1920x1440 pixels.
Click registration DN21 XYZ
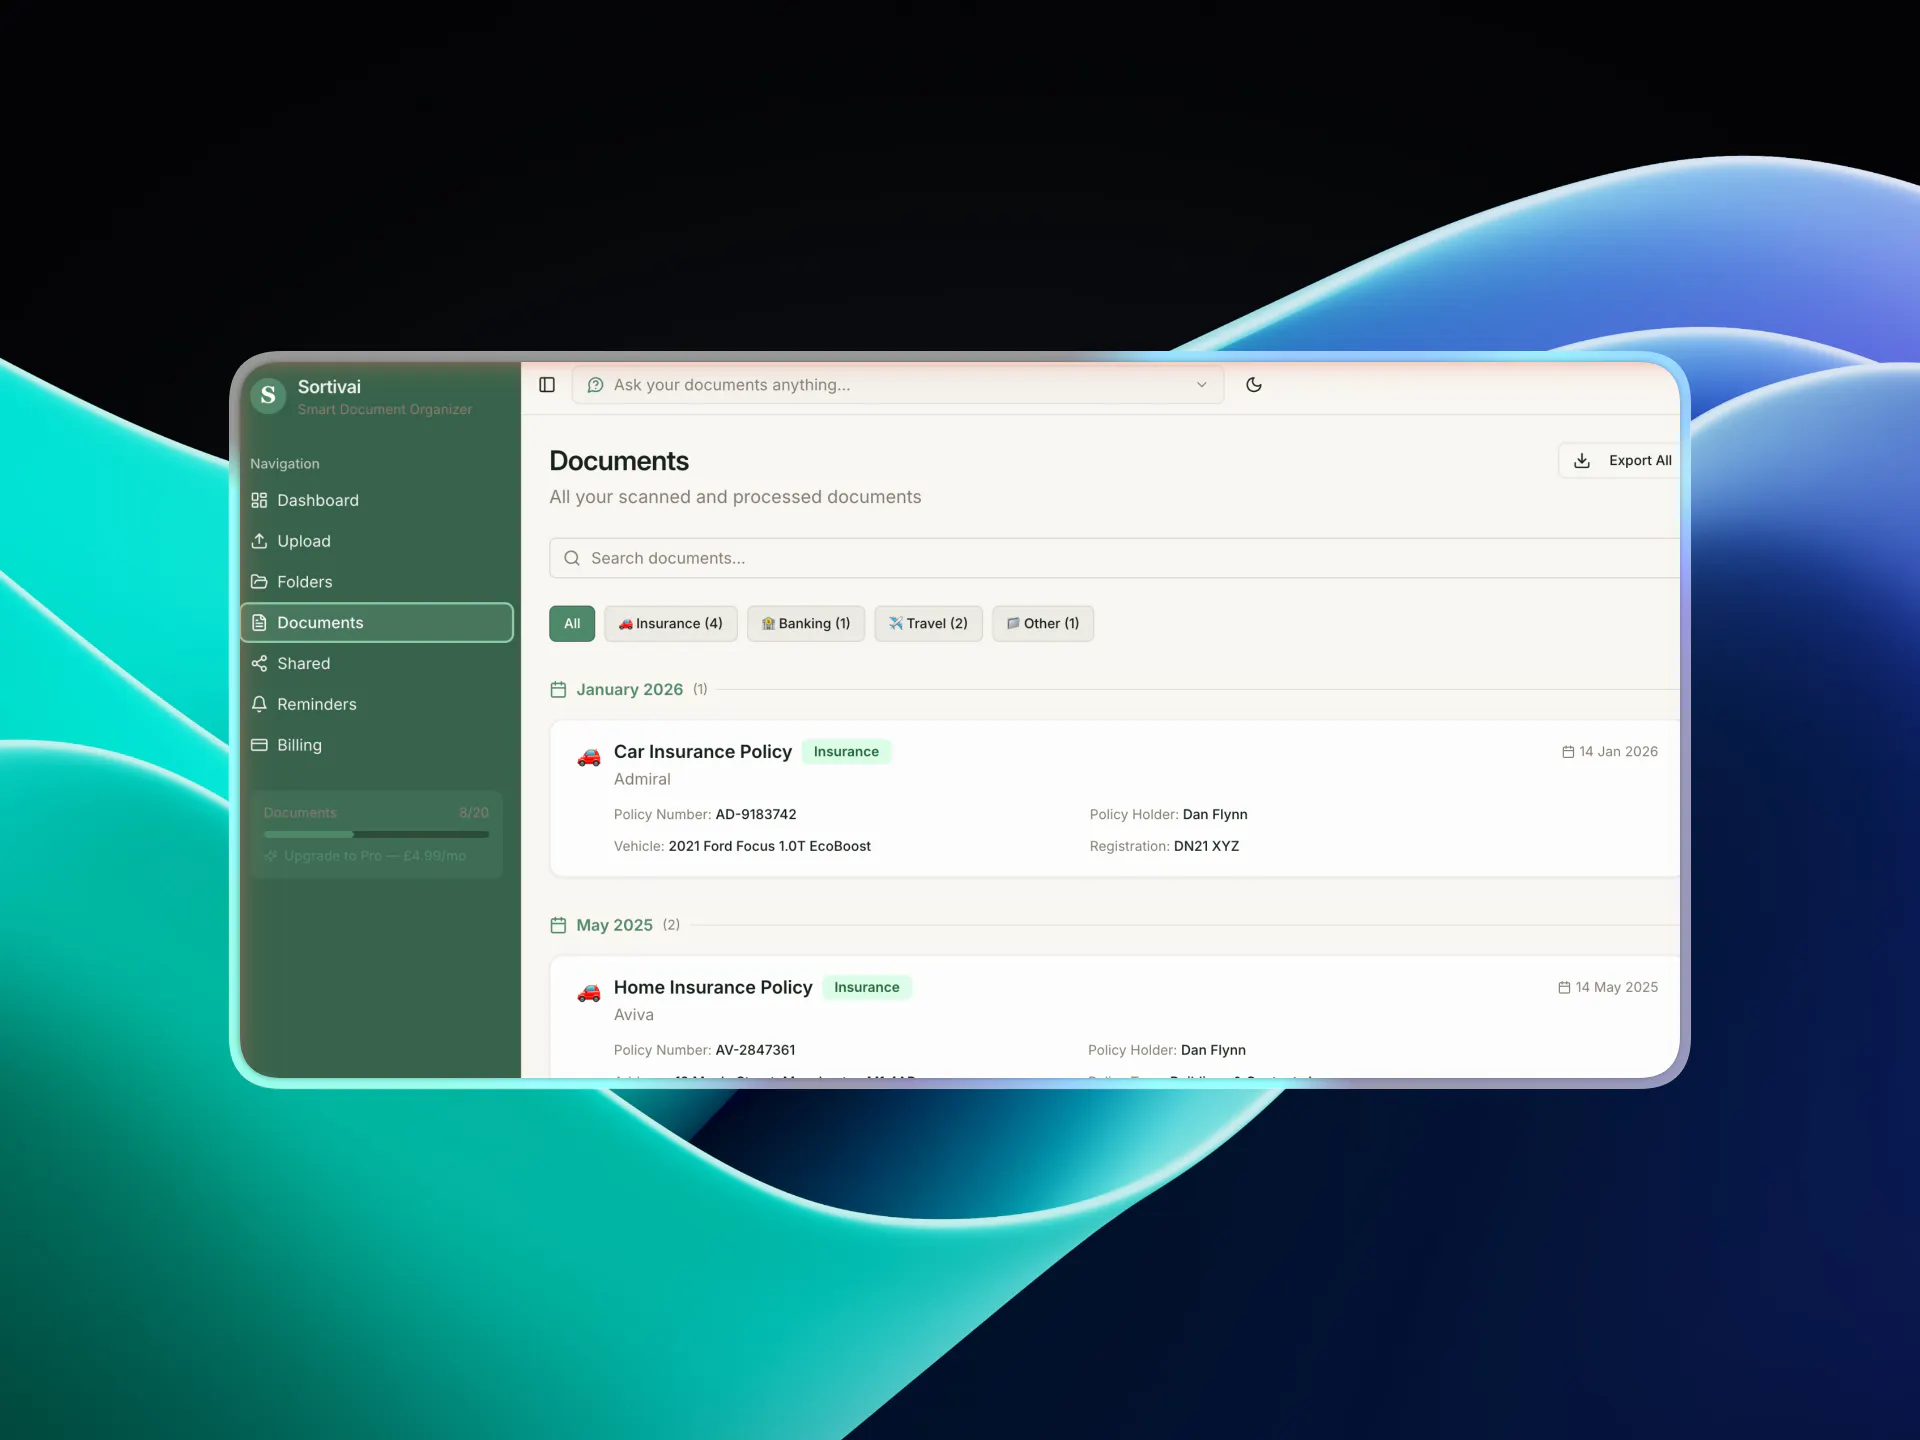point(1206,847)
